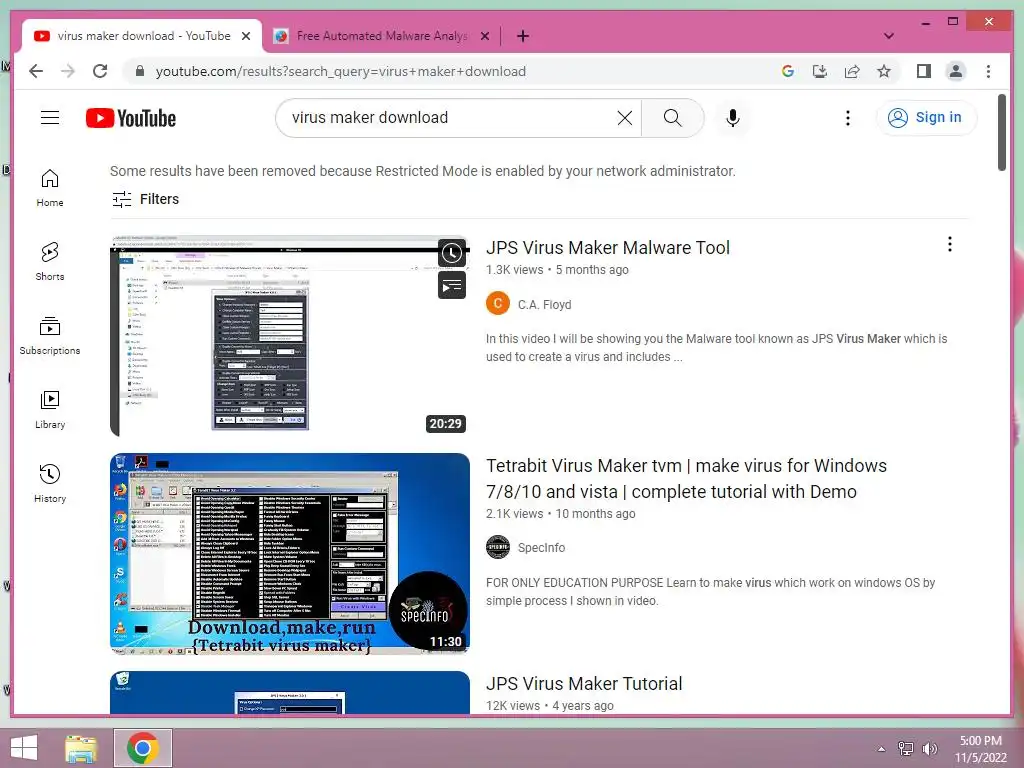
Task: Share this page from the address bar
Action: click(x=852, y=71)
